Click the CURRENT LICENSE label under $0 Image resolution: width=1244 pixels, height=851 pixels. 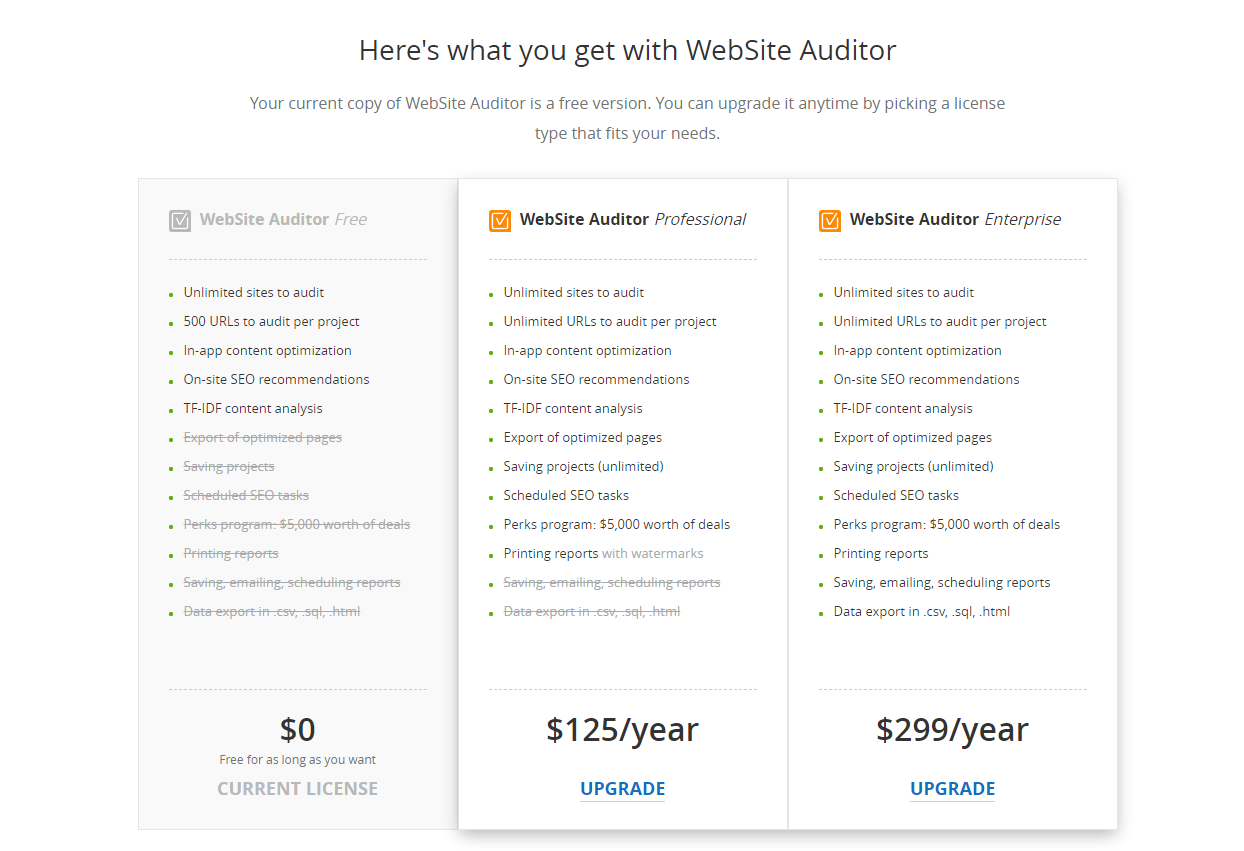[298, 788]
